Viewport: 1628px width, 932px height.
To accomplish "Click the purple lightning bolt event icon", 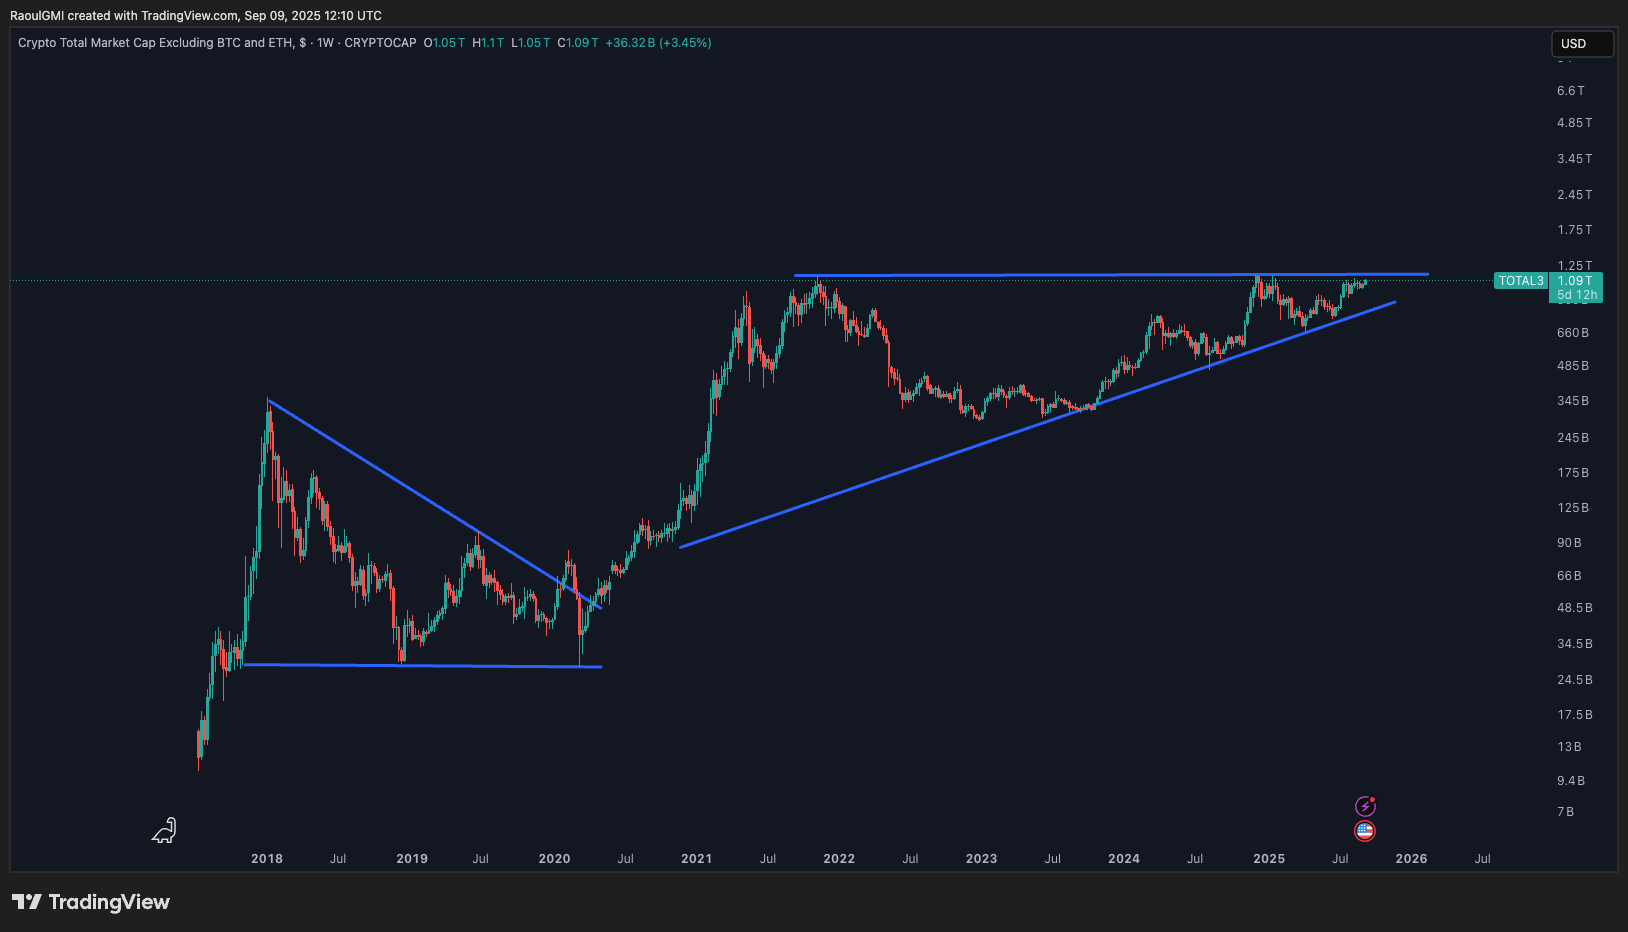I will click(x=1365, y=806).
